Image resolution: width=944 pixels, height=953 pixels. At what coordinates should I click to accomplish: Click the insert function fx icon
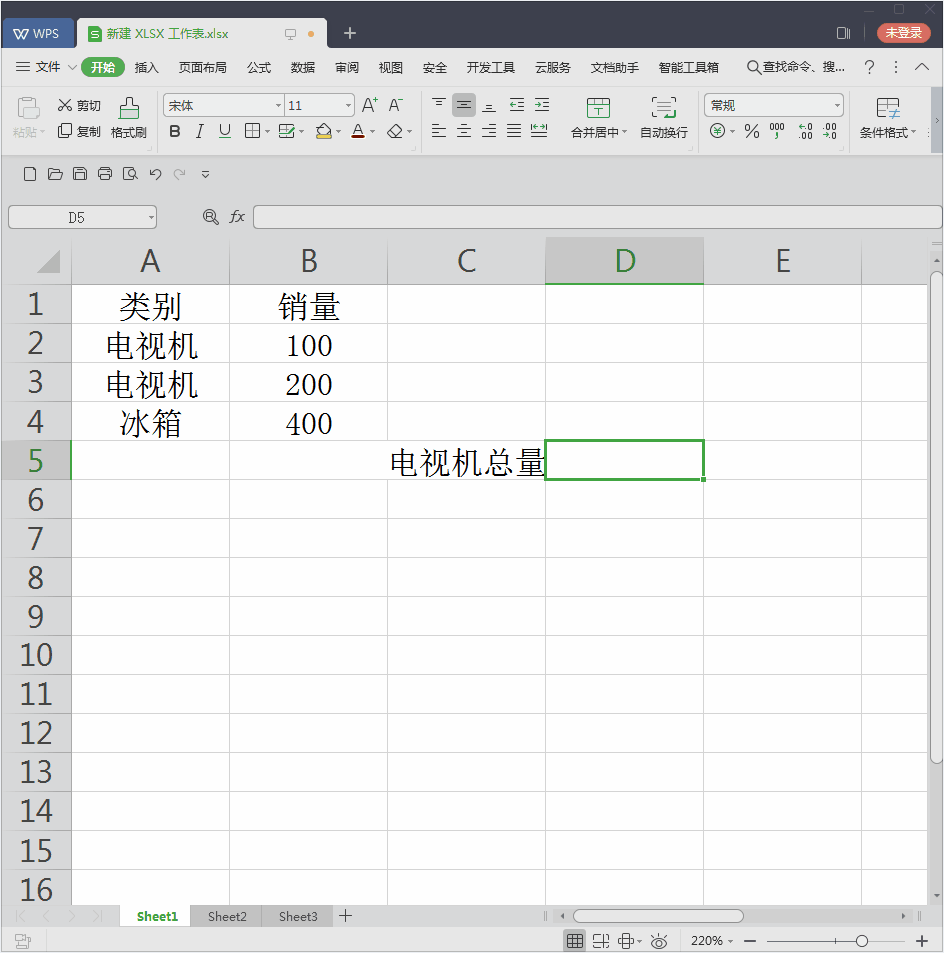pos(237,217)
